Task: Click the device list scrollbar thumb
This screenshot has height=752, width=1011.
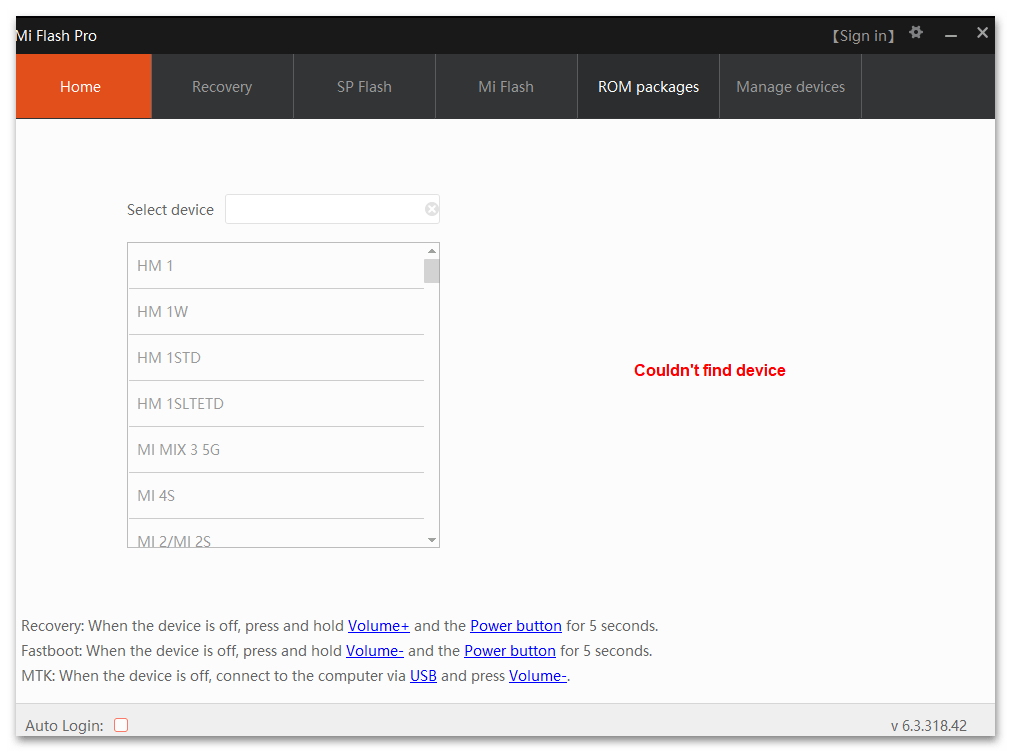Action: pos(431,271)
